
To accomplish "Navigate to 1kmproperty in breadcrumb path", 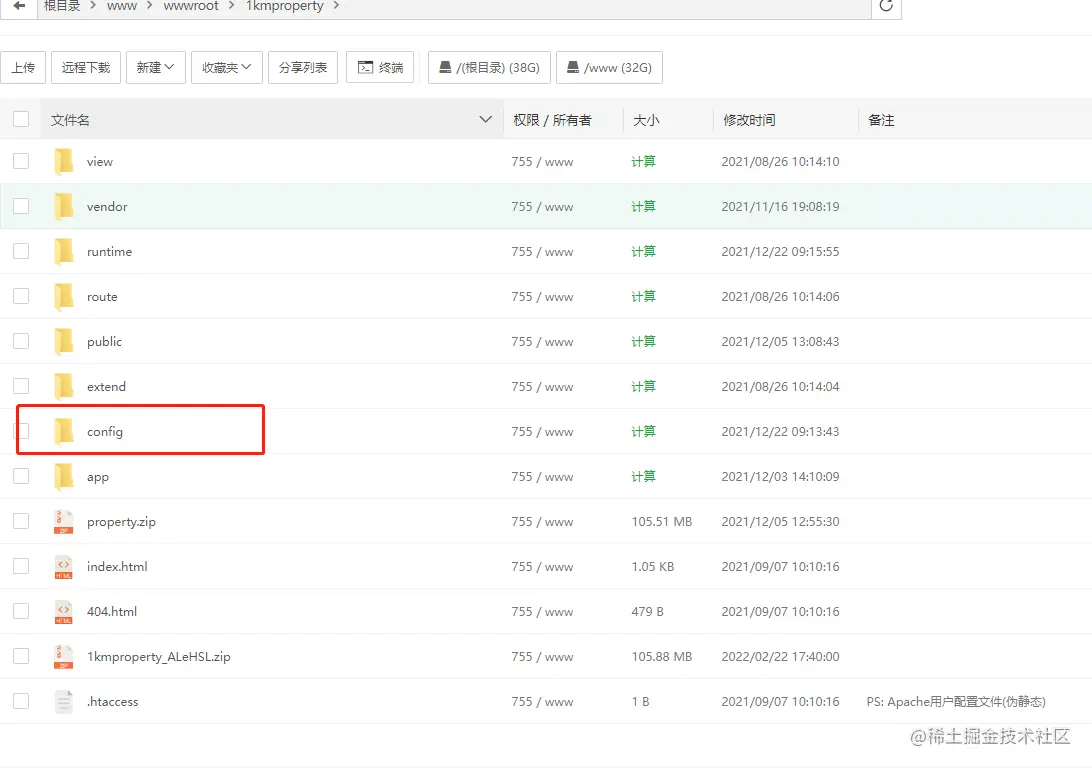I will point(285,6).
